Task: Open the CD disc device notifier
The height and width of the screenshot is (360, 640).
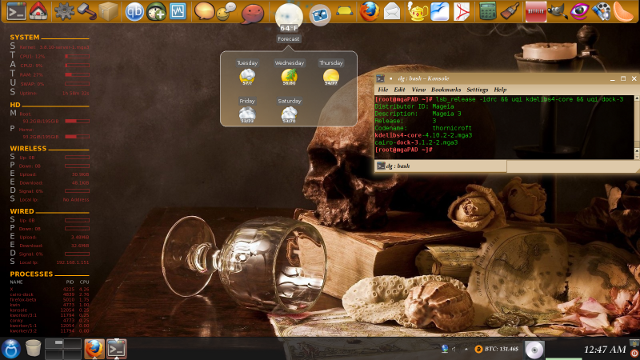Action: click(534, 350)
